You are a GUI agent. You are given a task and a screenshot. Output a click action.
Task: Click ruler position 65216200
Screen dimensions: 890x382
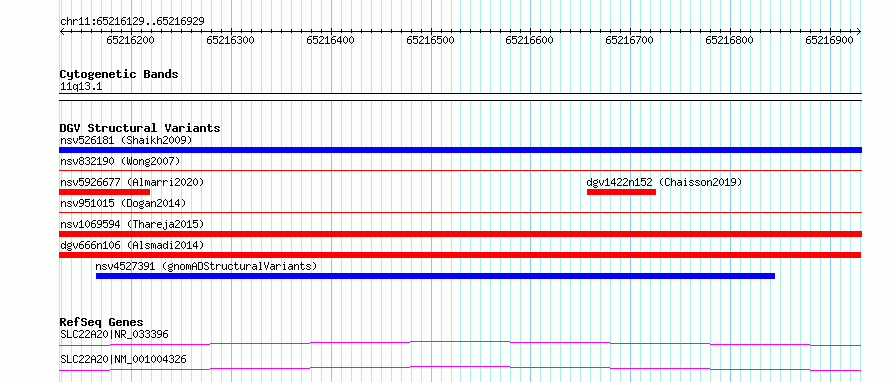131,40
